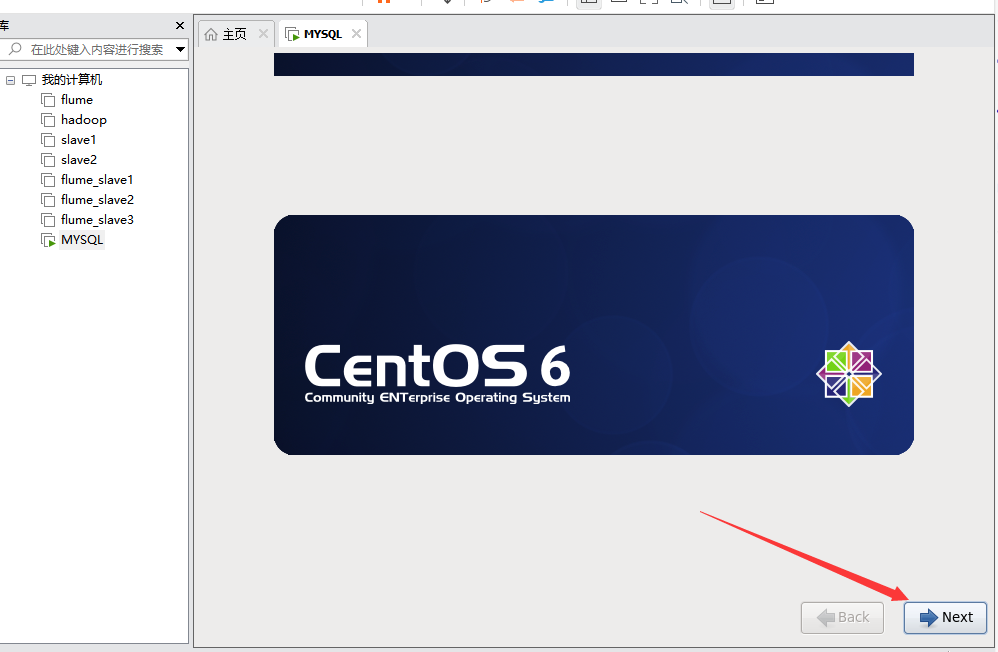Select the slave1 virtual machine
998x652 pixels.
78,139
